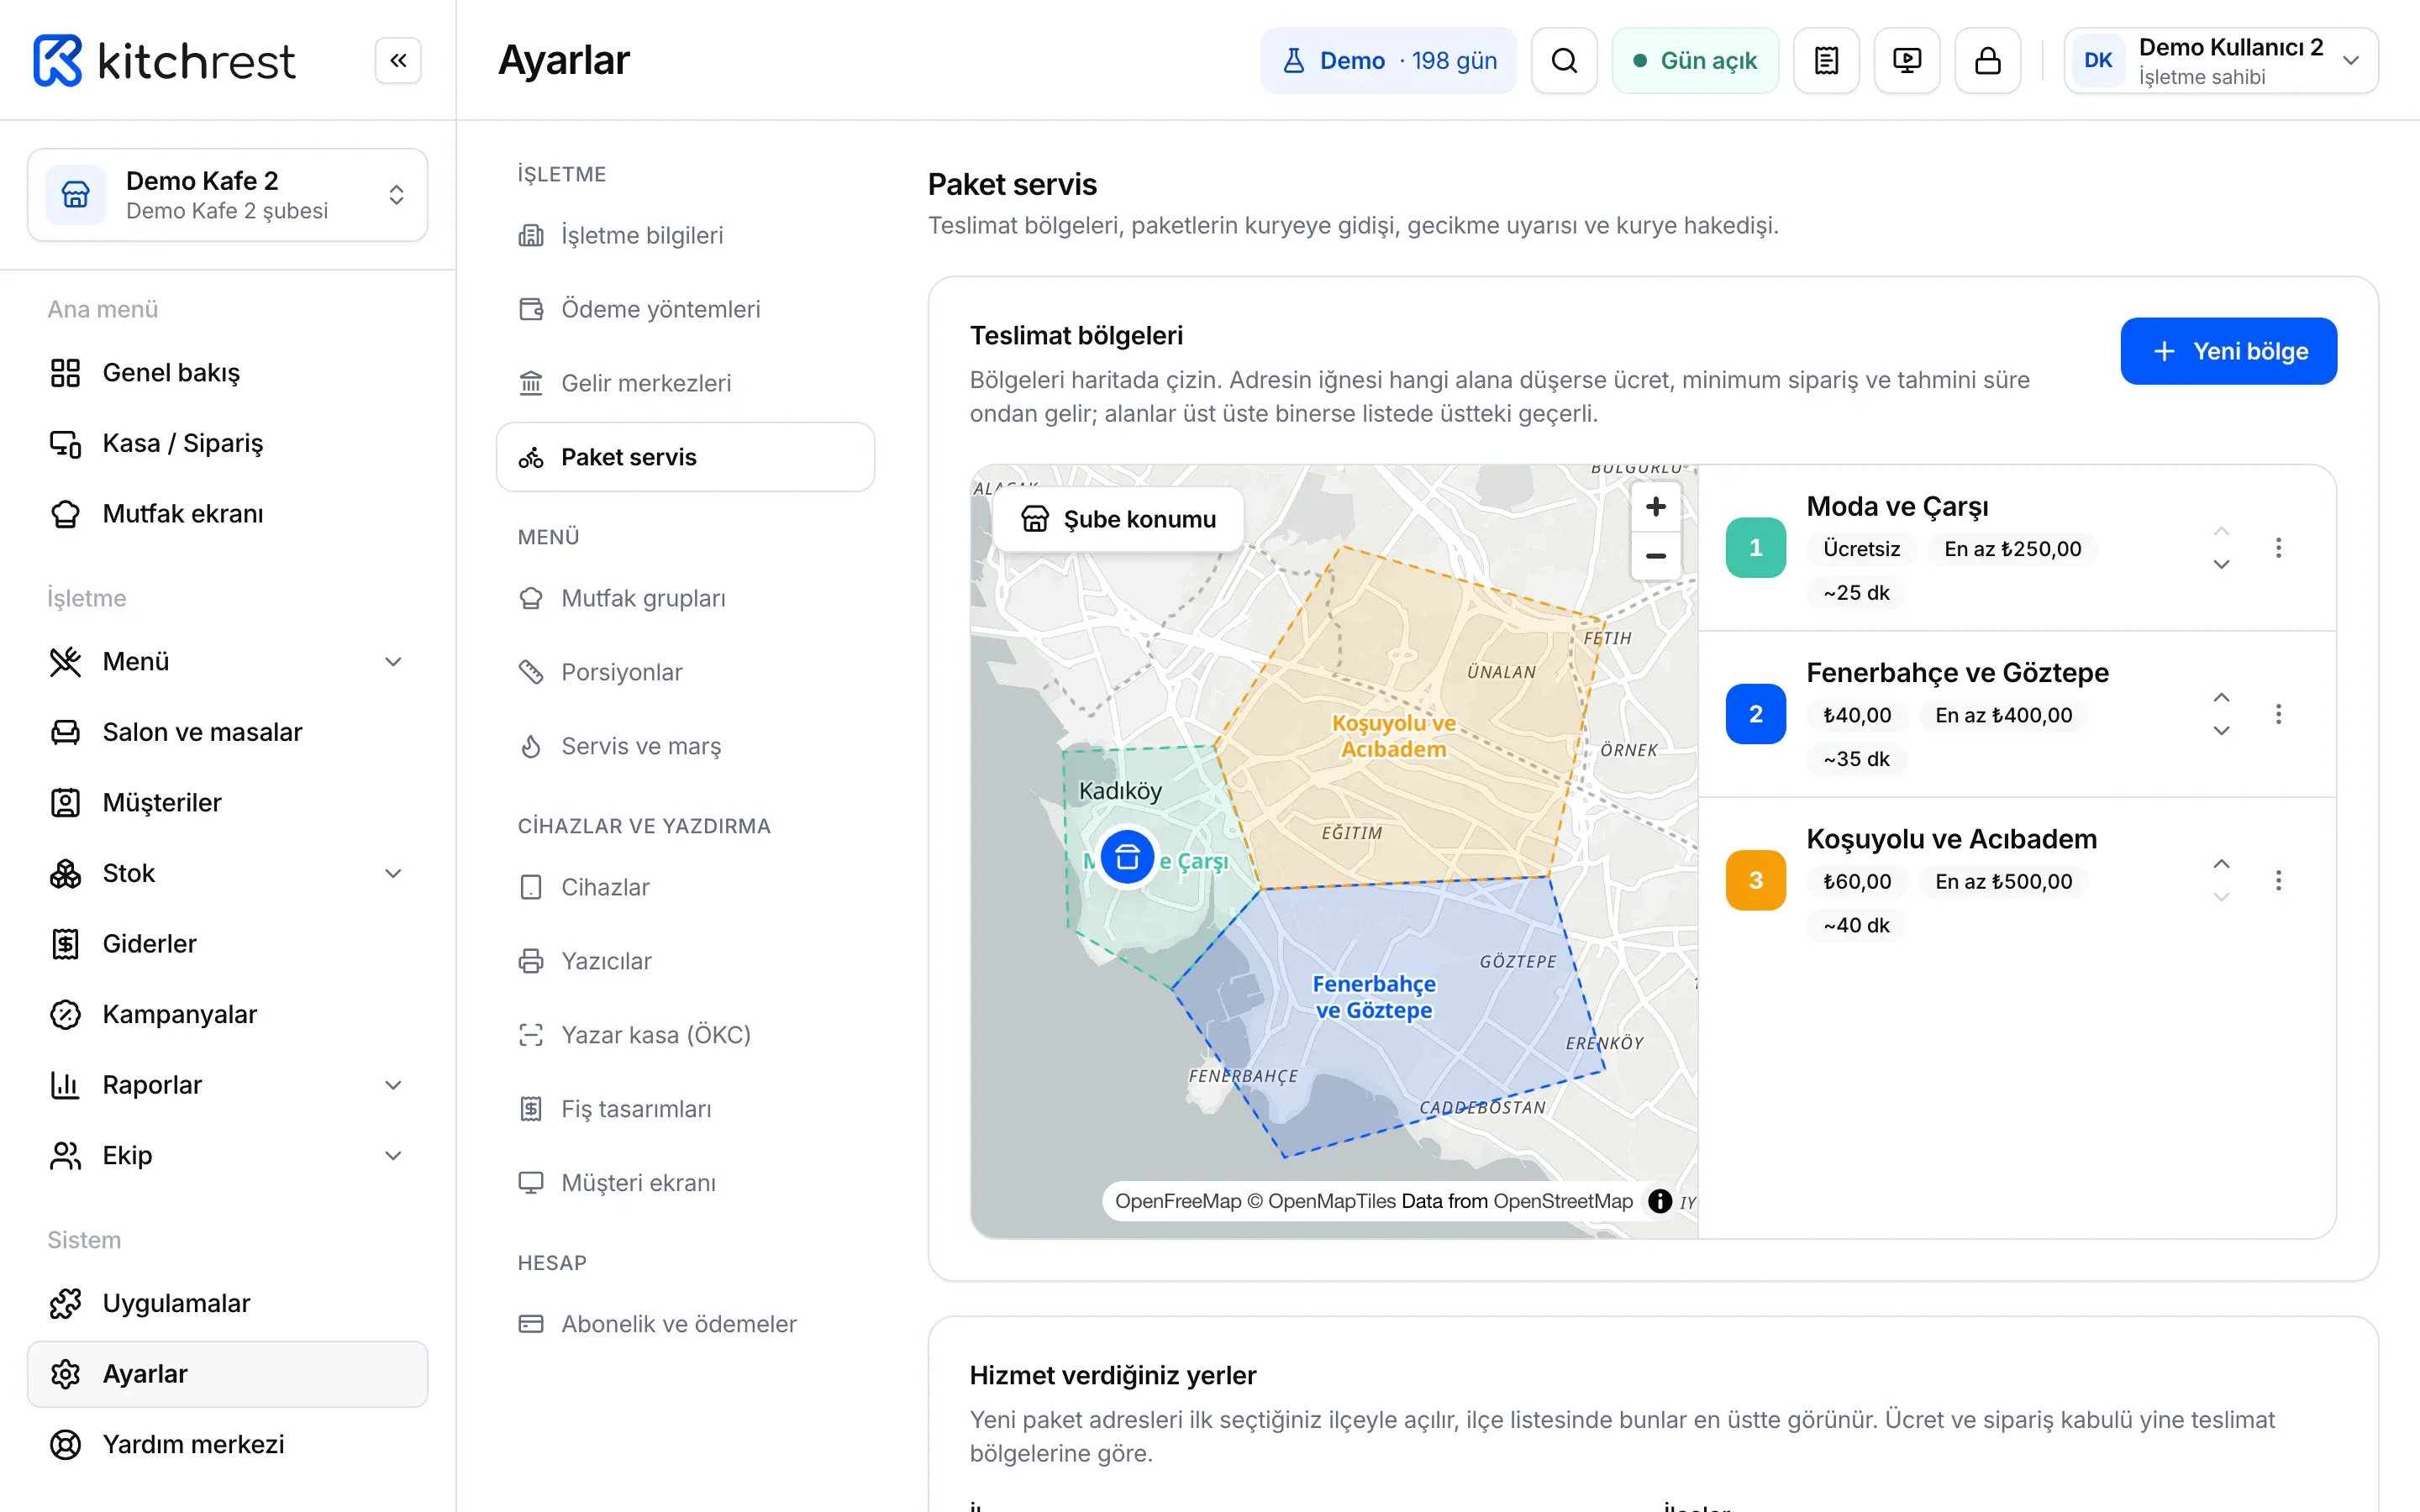Go to Abonelik ve ödemeler
This screenshot has width=2420, height=1512.
(x=686, y=1325)
